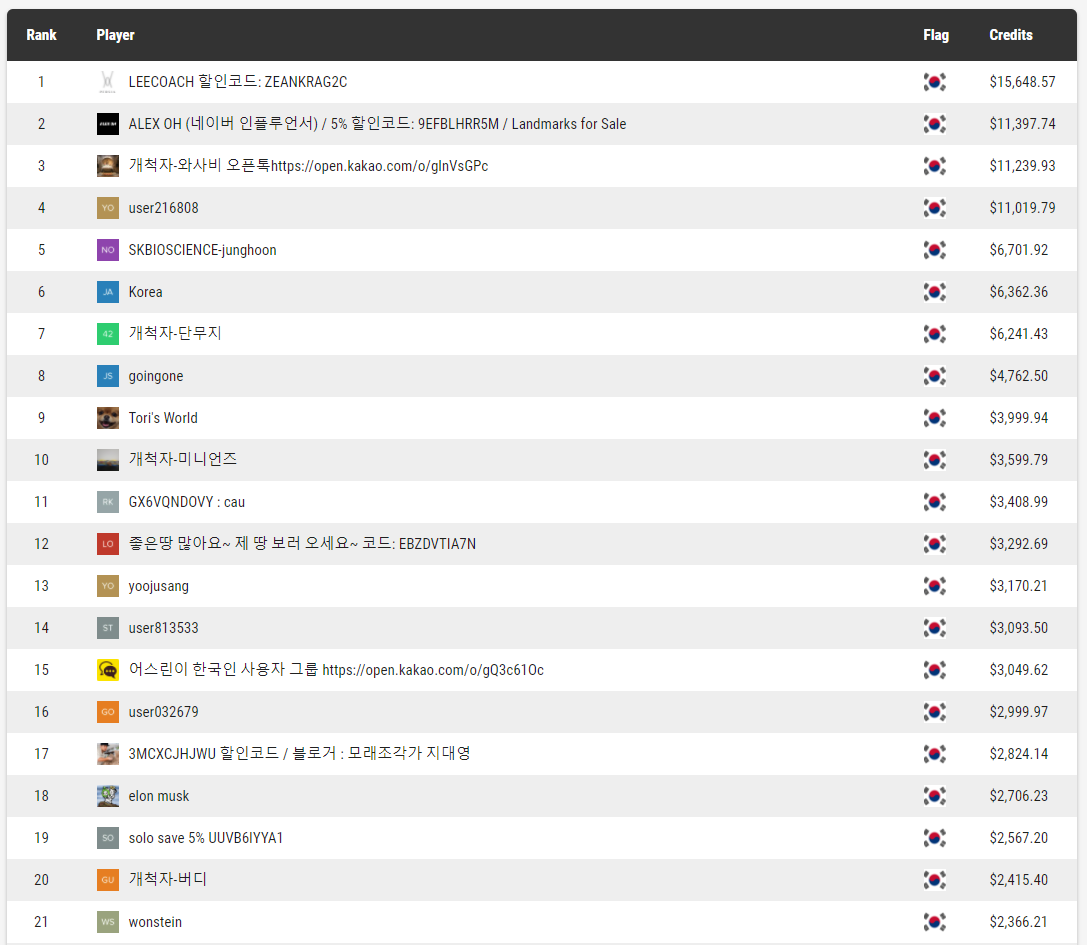Click user032679 orange GO avatar

click(107, 712)
